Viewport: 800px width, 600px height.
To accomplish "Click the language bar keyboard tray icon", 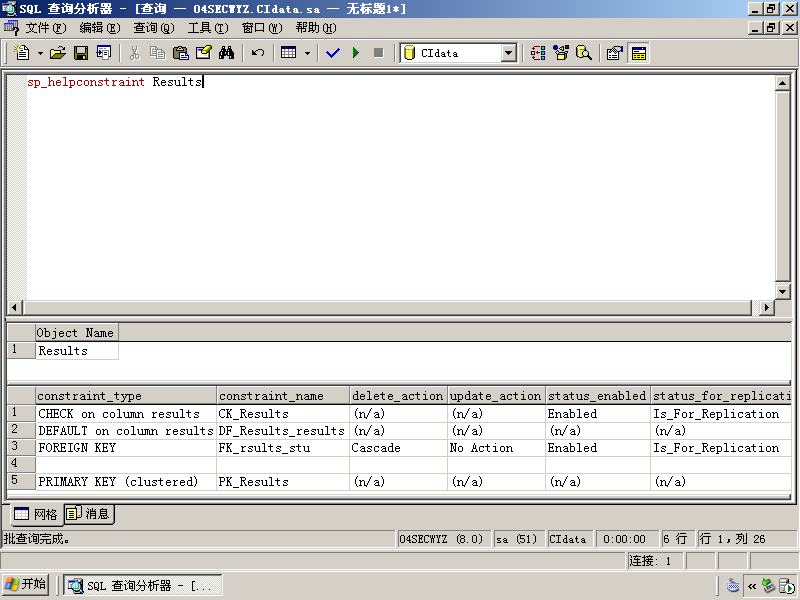I will click(733, 586).
